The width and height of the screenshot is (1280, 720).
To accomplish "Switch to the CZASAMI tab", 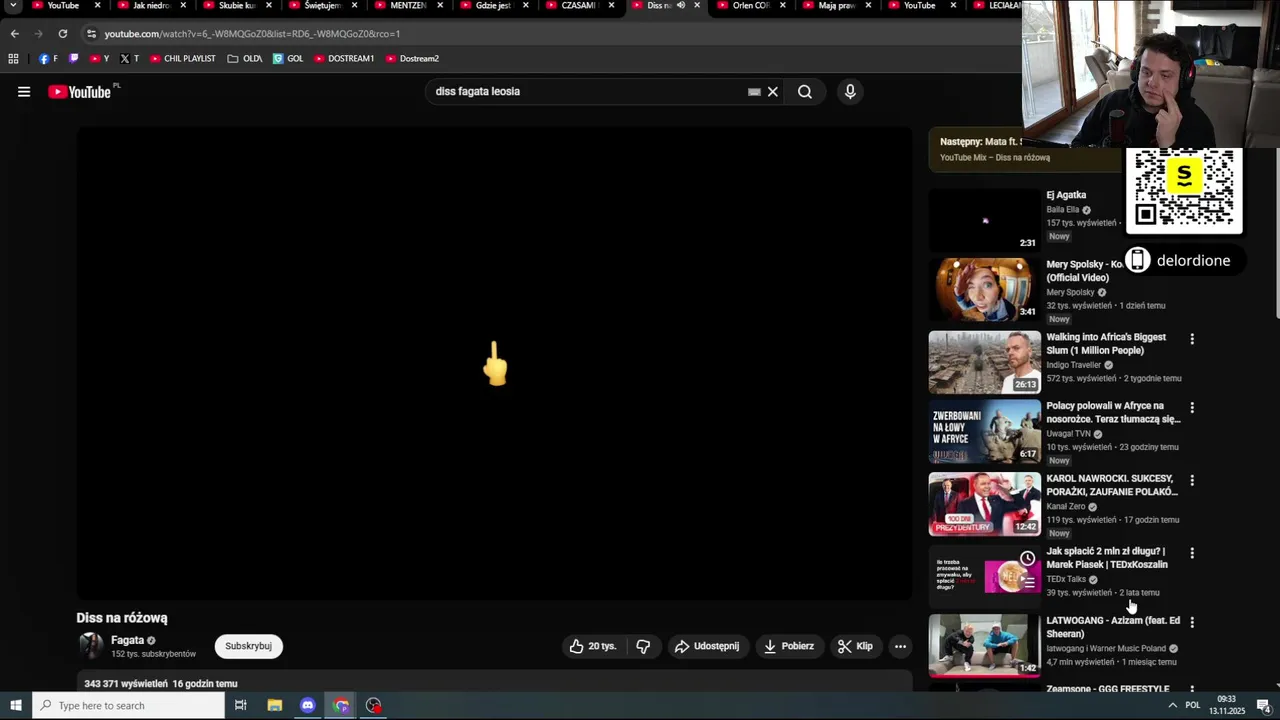I will click(x=579, y=5).
